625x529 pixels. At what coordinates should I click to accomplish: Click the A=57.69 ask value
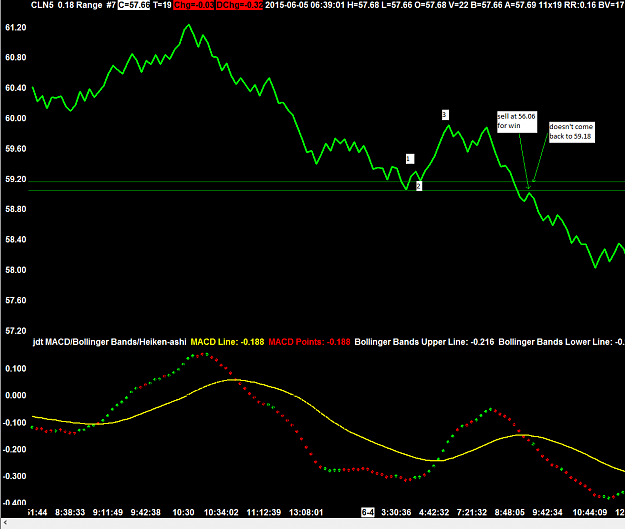coord(521,5)
